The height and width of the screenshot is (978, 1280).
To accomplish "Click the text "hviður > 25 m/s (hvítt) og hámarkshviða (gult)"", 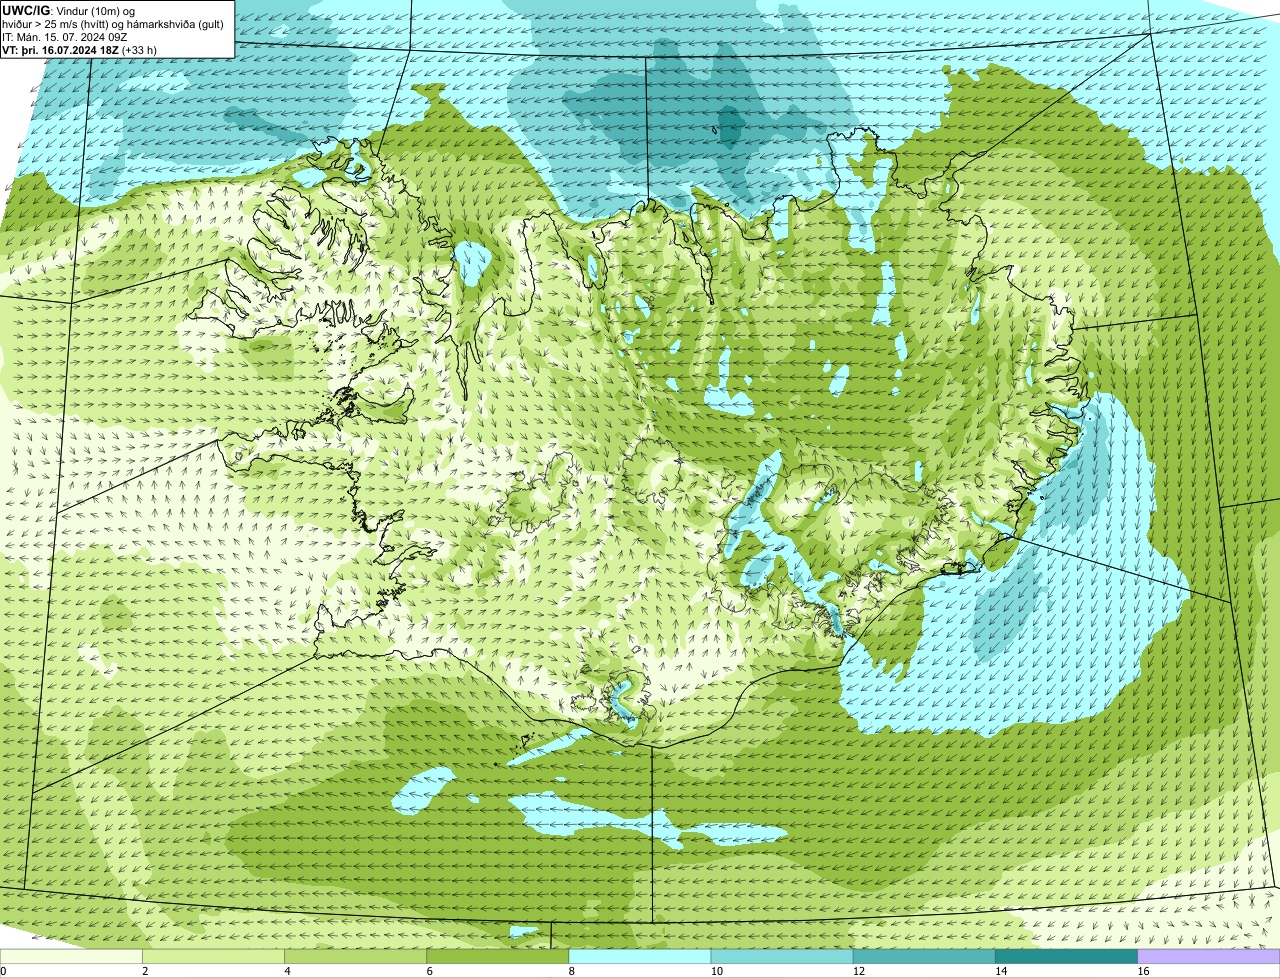I will (x=113, y=23).
